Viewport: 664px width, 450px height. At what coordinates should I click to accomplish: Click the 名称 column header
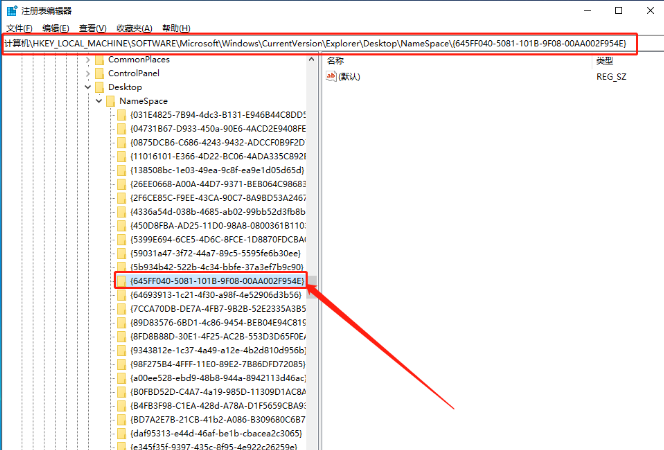[335, 61]
